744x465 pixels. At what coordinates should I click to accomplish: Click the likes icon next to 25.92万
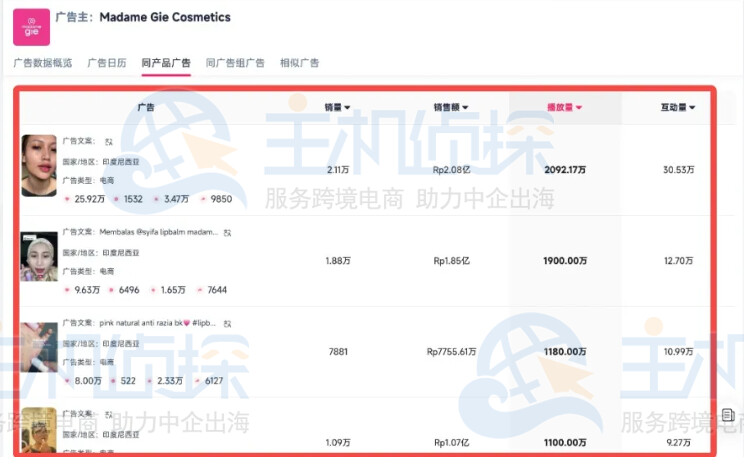(67, 199)
